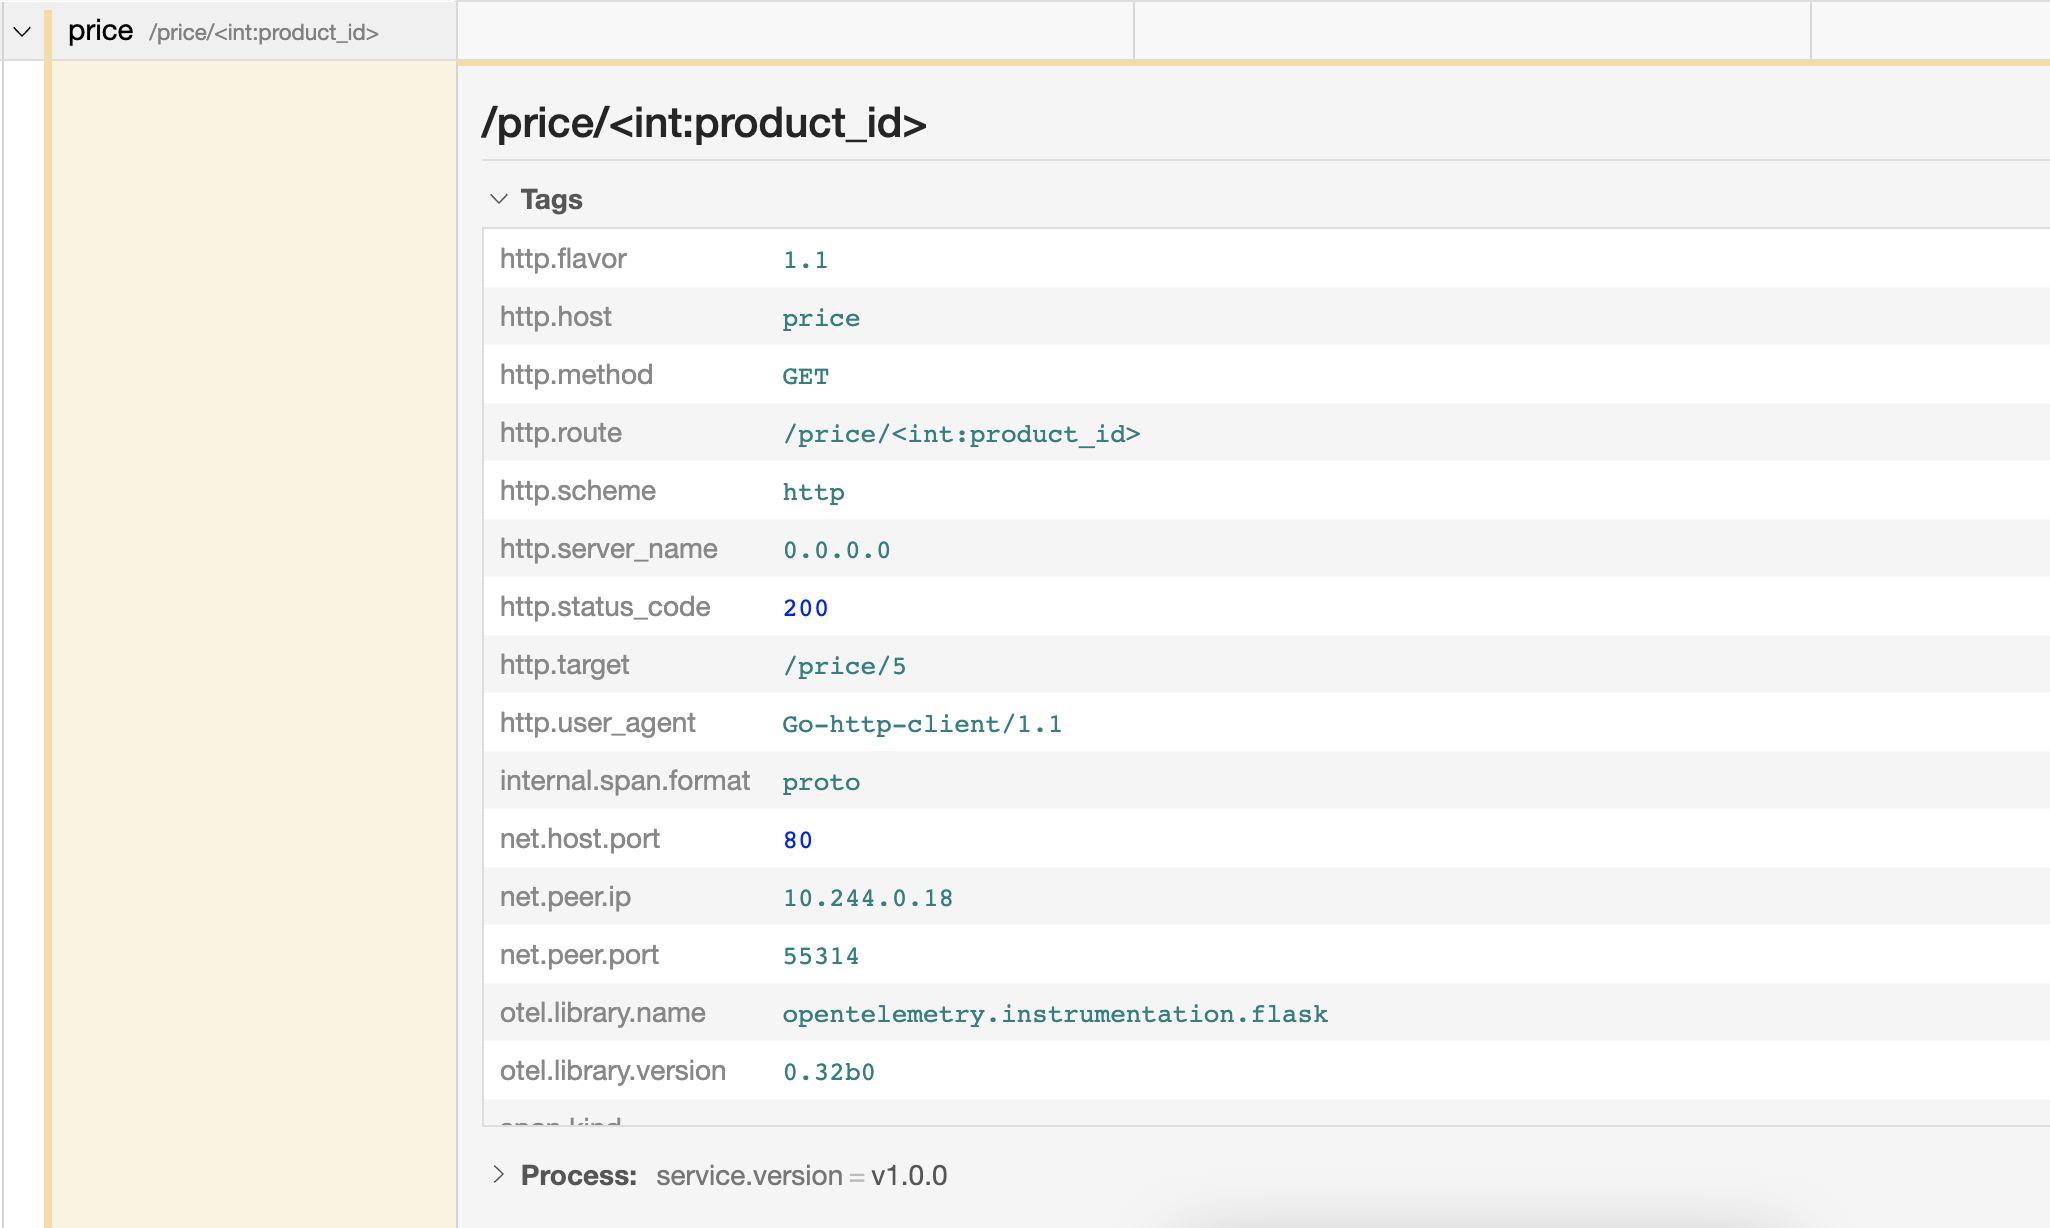Click the net.peer.ip 10.244.0.18 value
This screenshot has width=2050, height=1228.
867,898
